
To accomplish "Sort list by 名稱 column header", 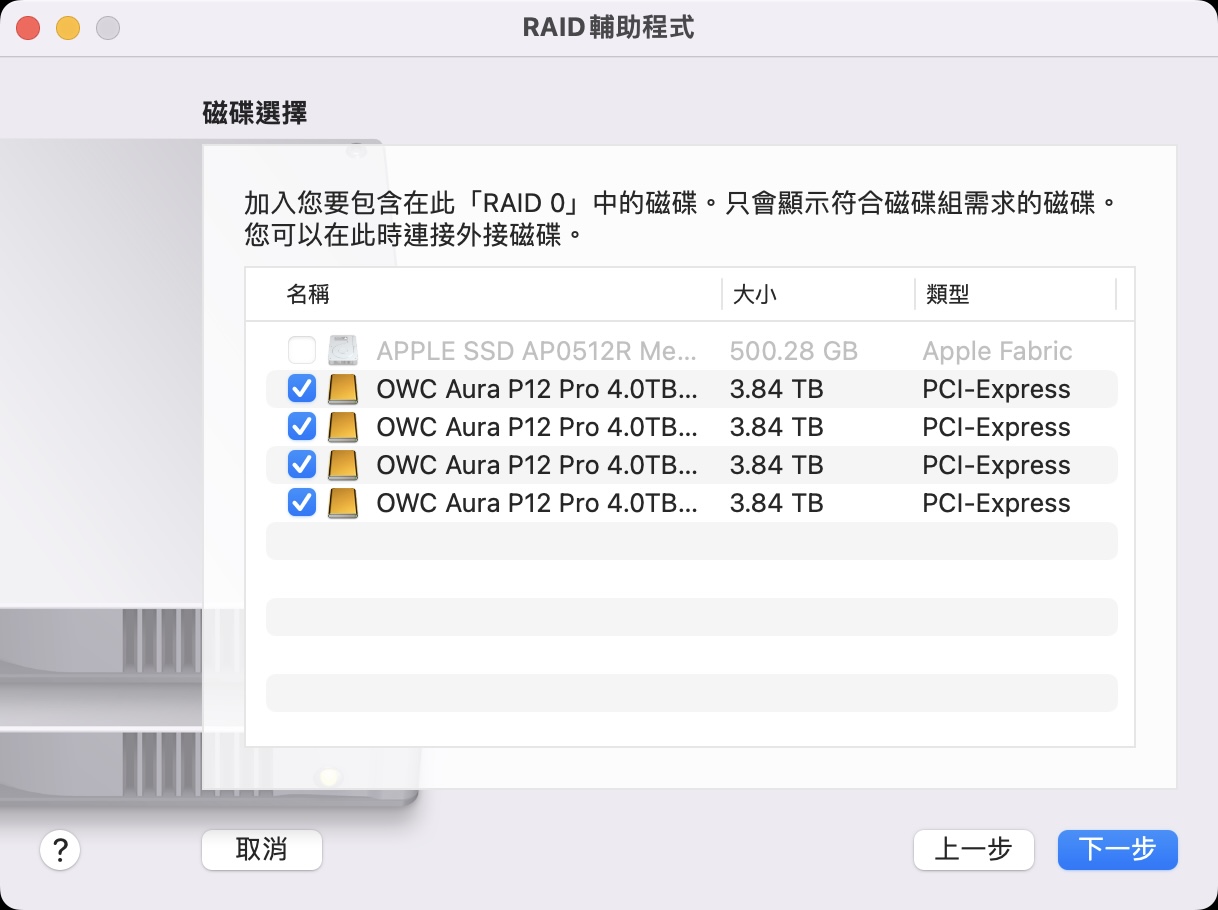I will (308, 294).
